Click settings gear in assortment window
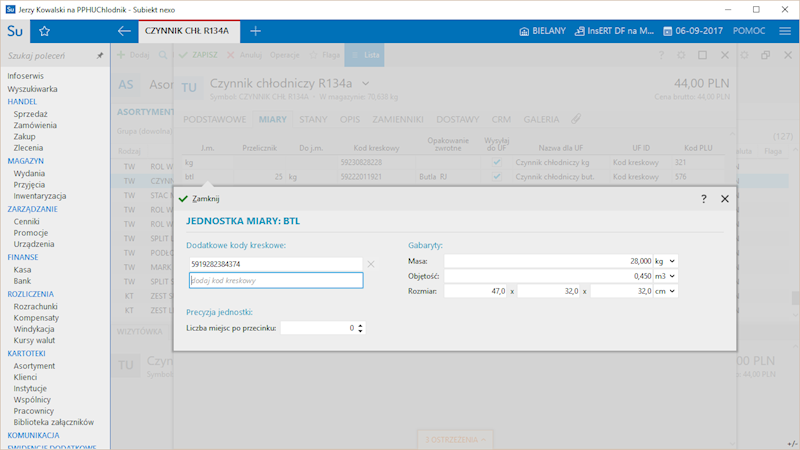Image resolution: width=800 pixels, height=450 pixels. point(681,55)
